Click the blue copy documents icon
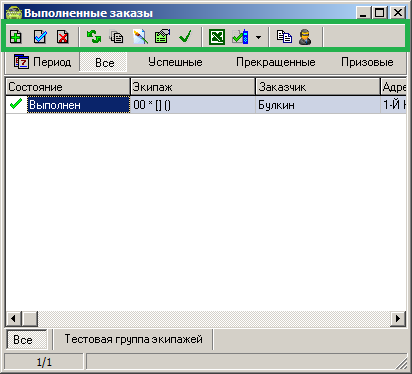412x374 pixels. point(284,36)
